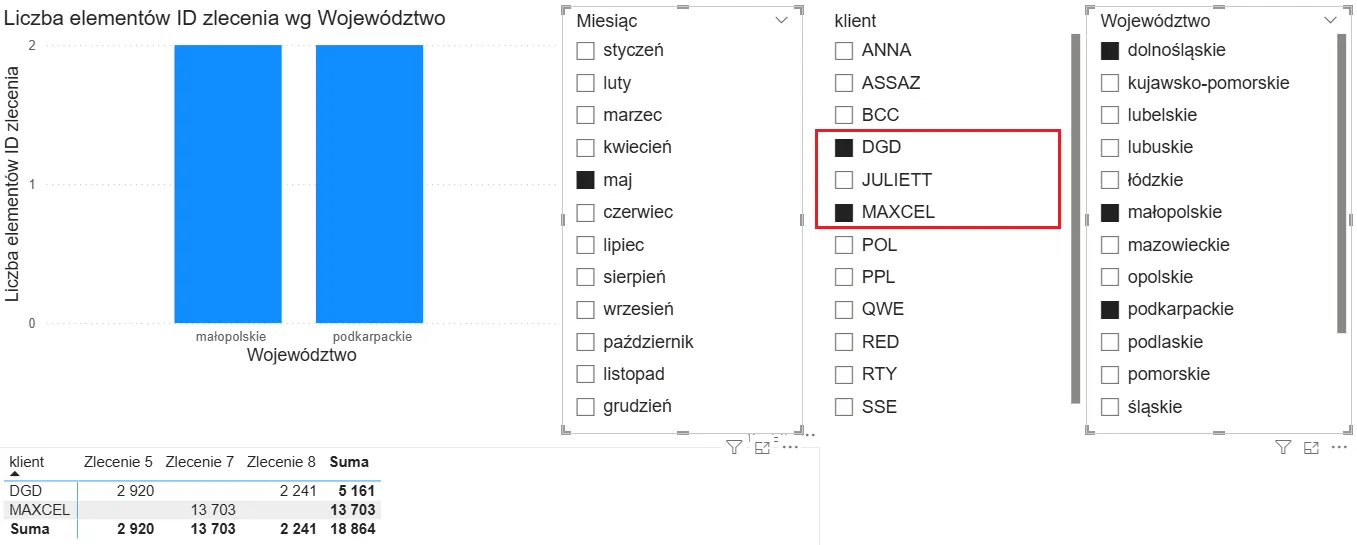The image size is (1357, 545).
Task: Click the sort arrow under the klient column header
Action: pos(15,474)
